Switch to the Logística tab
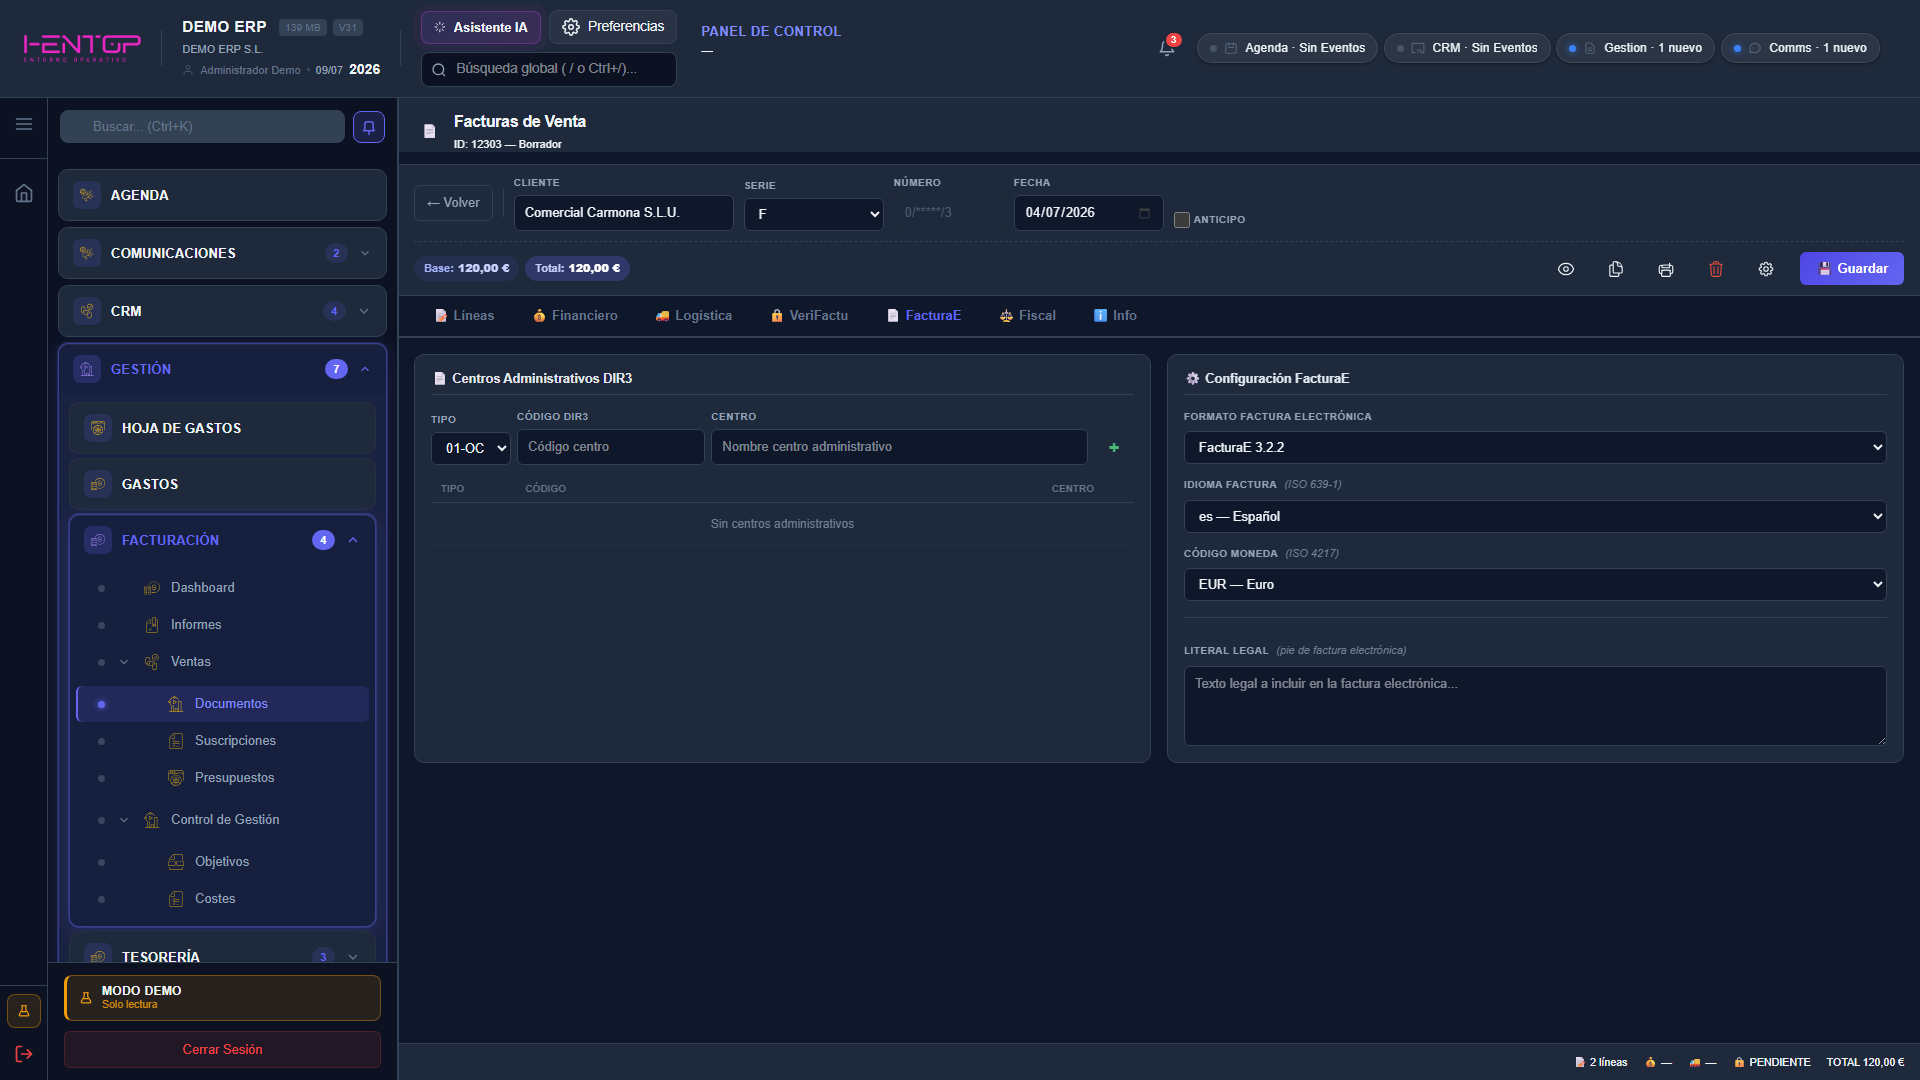This screenshot has width=1920, height=1080. (x=693, y=316)
